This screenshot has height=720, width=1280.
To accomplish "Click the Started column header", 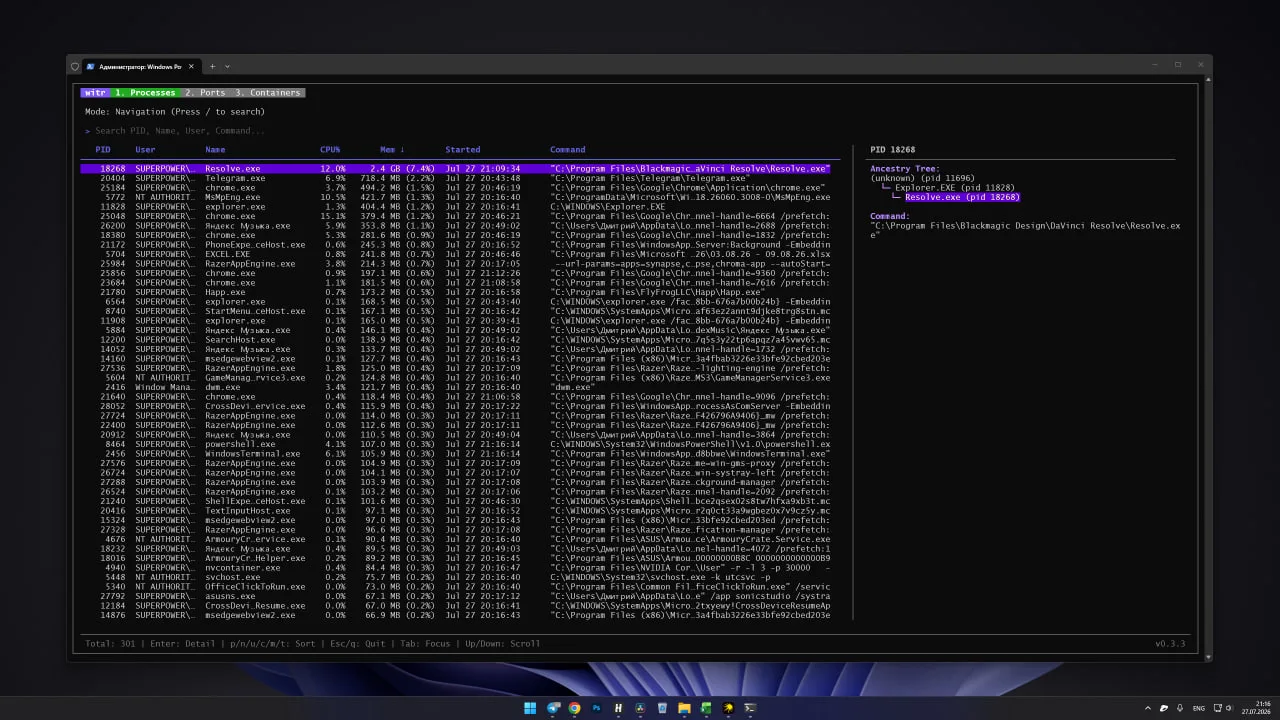I will click(463, 150).
